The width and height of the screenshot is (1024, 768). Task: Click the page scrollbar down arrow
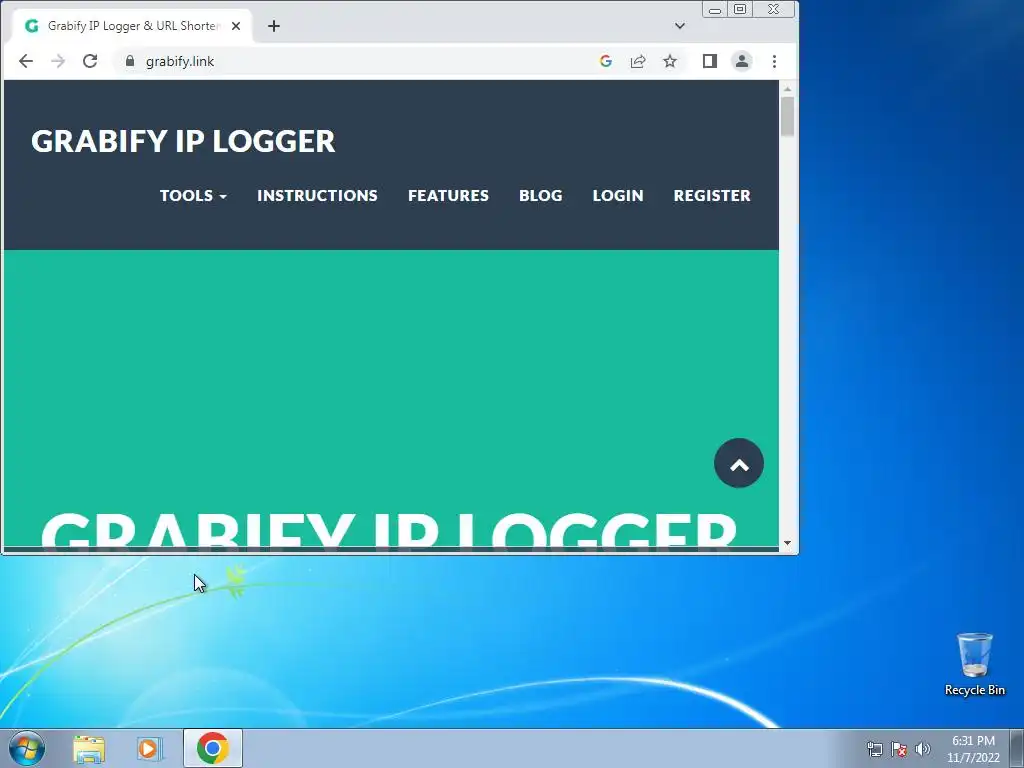788,543
